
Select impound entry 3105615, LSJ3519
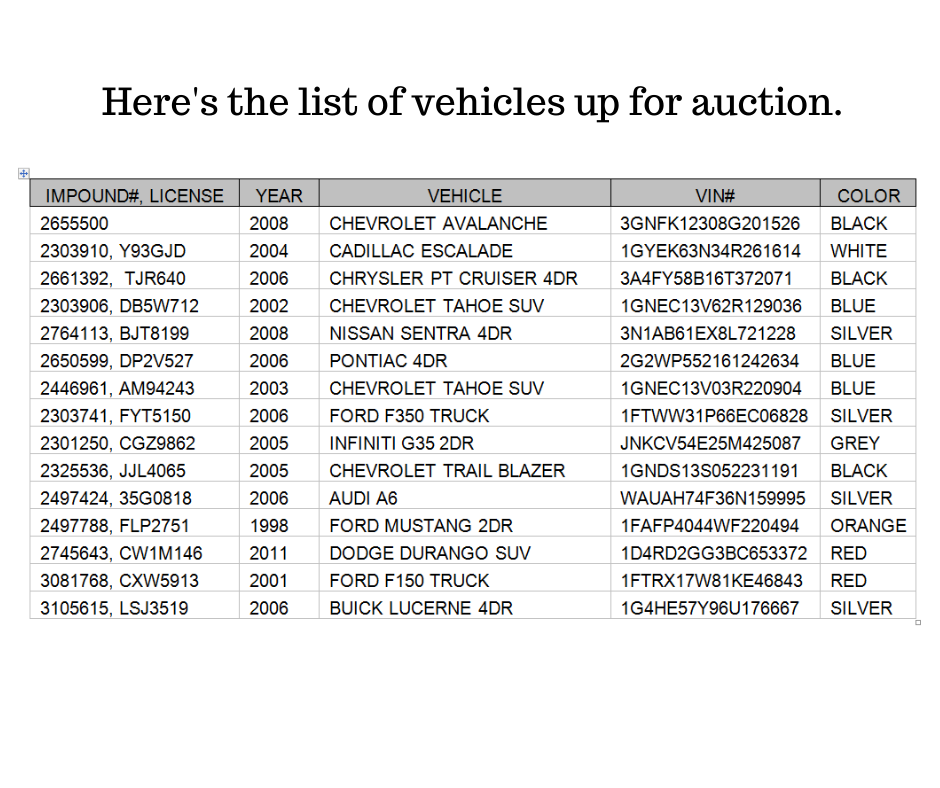point(135,608)
